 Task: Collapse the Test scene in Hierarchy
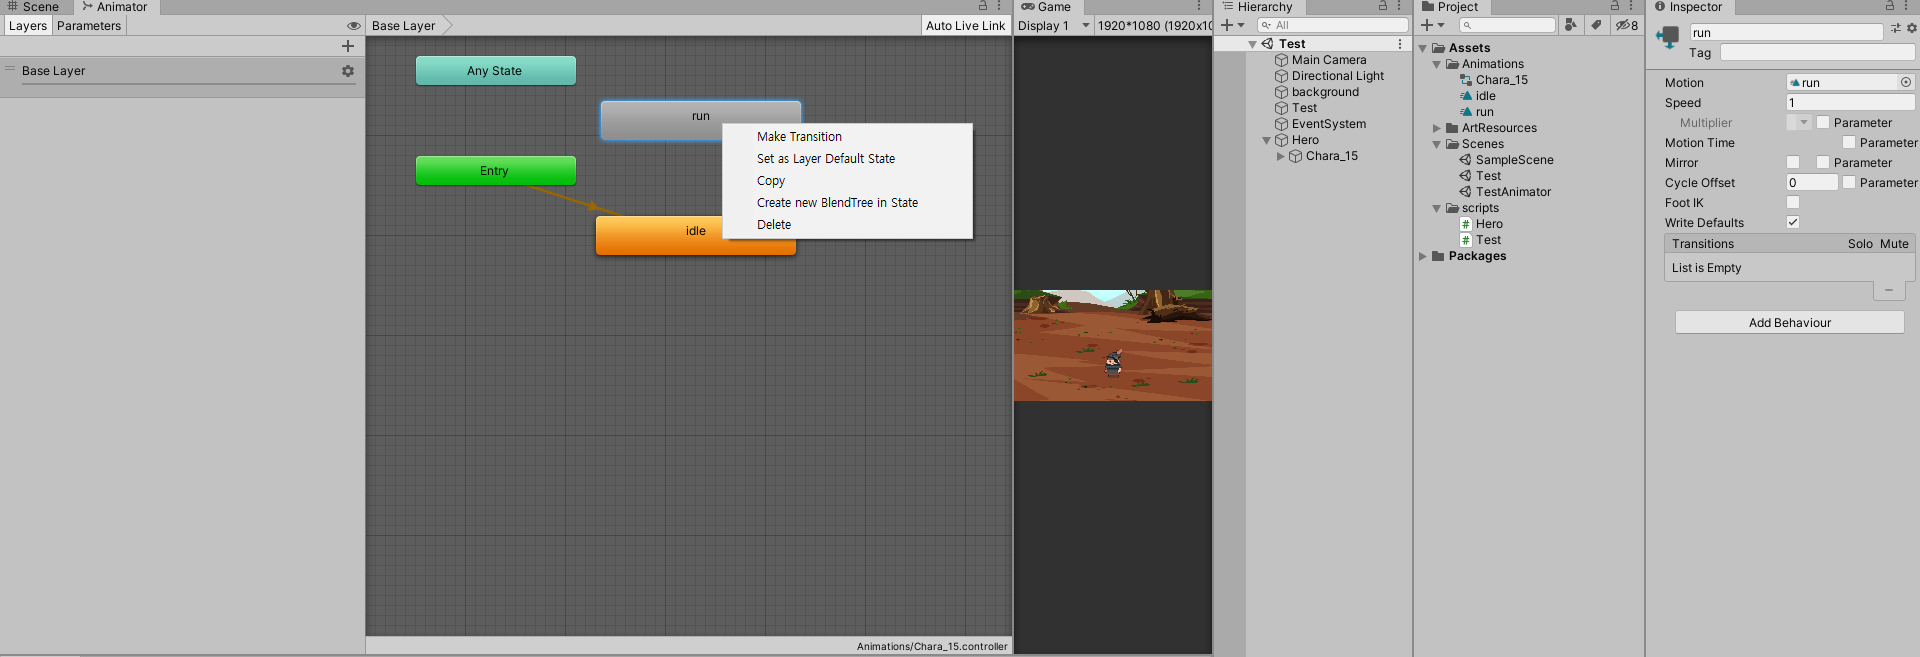[1252, 44]
